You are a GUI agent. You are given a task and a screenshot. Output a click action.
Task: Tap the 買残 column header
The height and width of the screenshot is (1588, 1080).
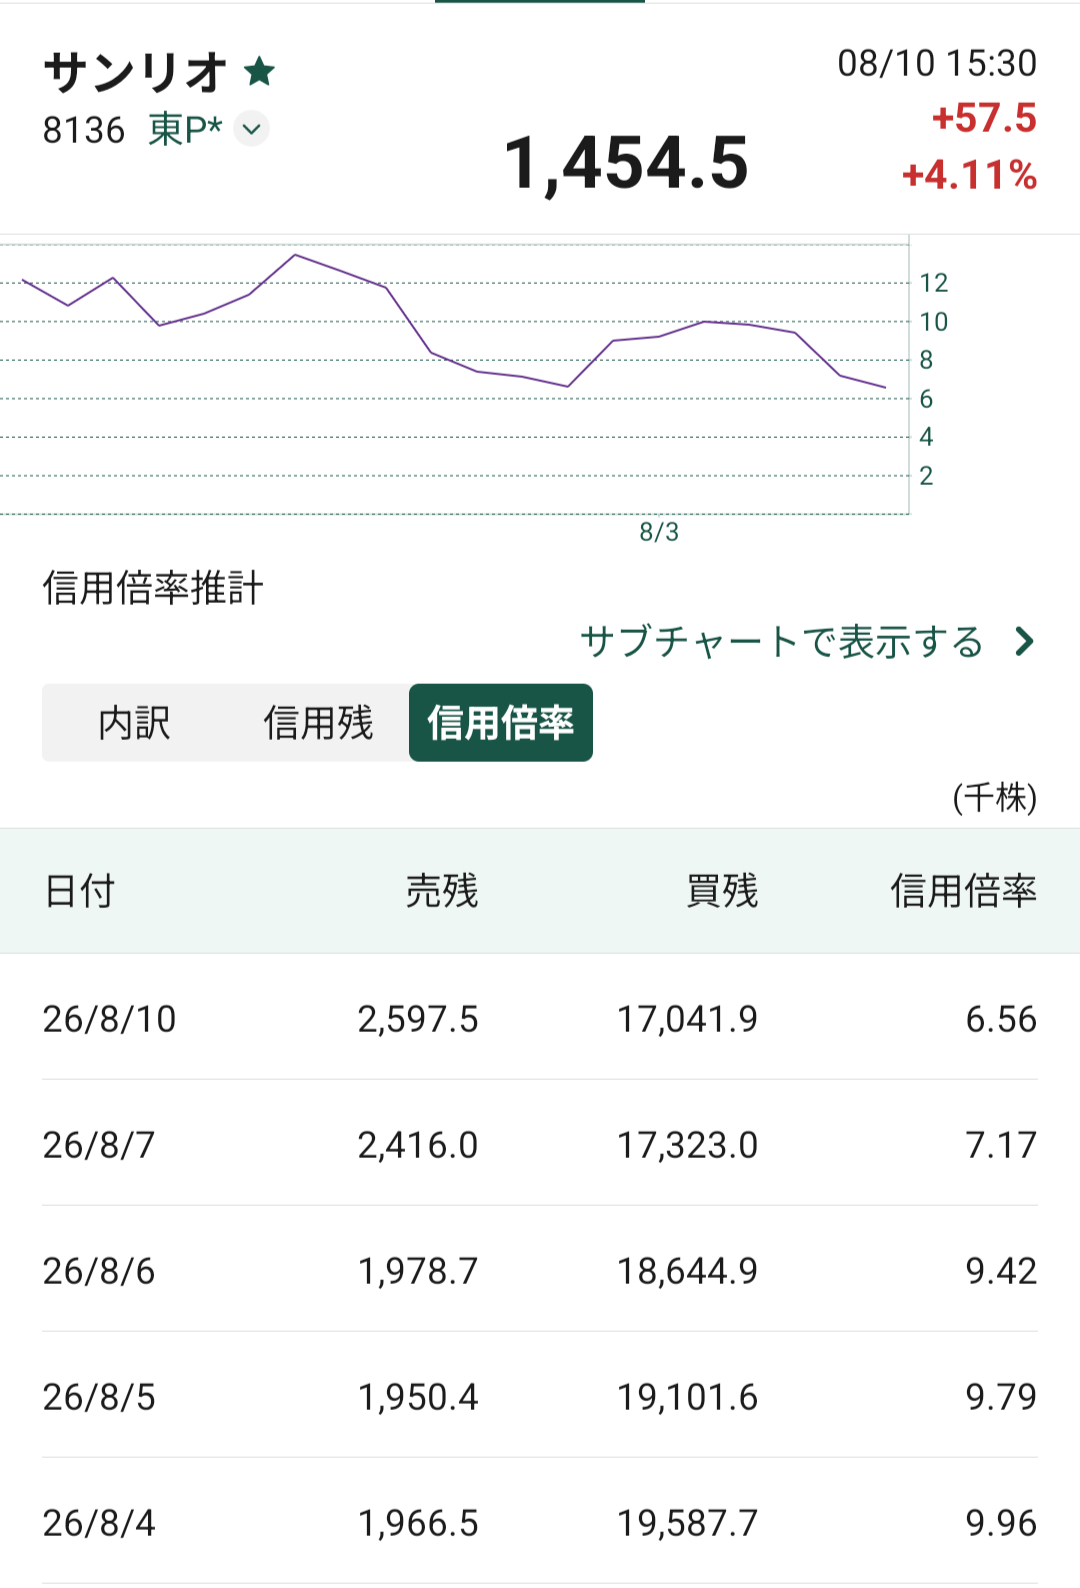[722, 890]
